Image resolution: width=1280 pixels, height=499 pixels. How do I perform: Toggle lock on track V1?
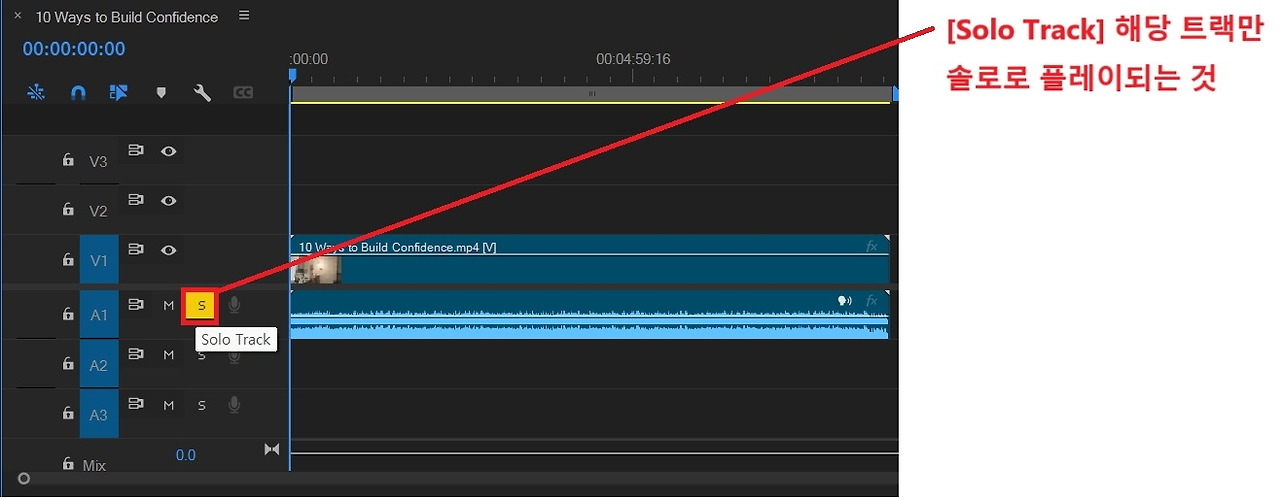[x=67, y=260]
